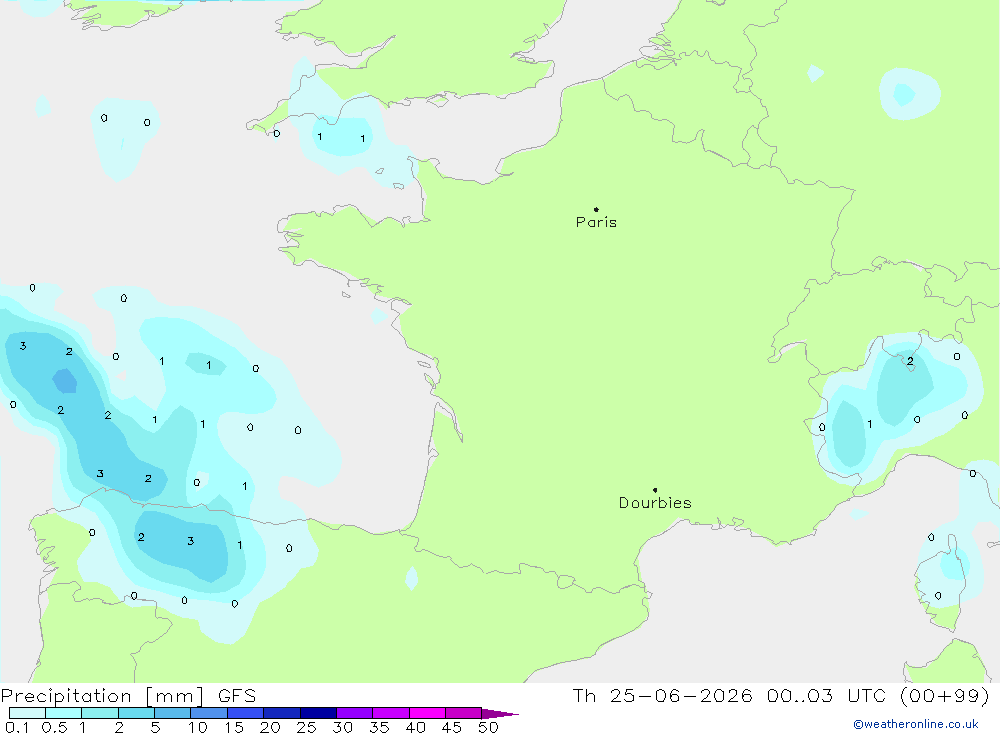Click legend value label '0.5'

coord(54,727)
